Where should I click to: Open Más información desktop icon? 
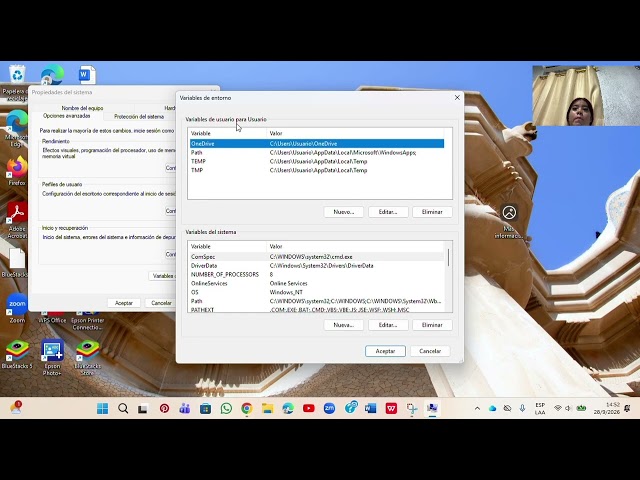click(509, 222)
